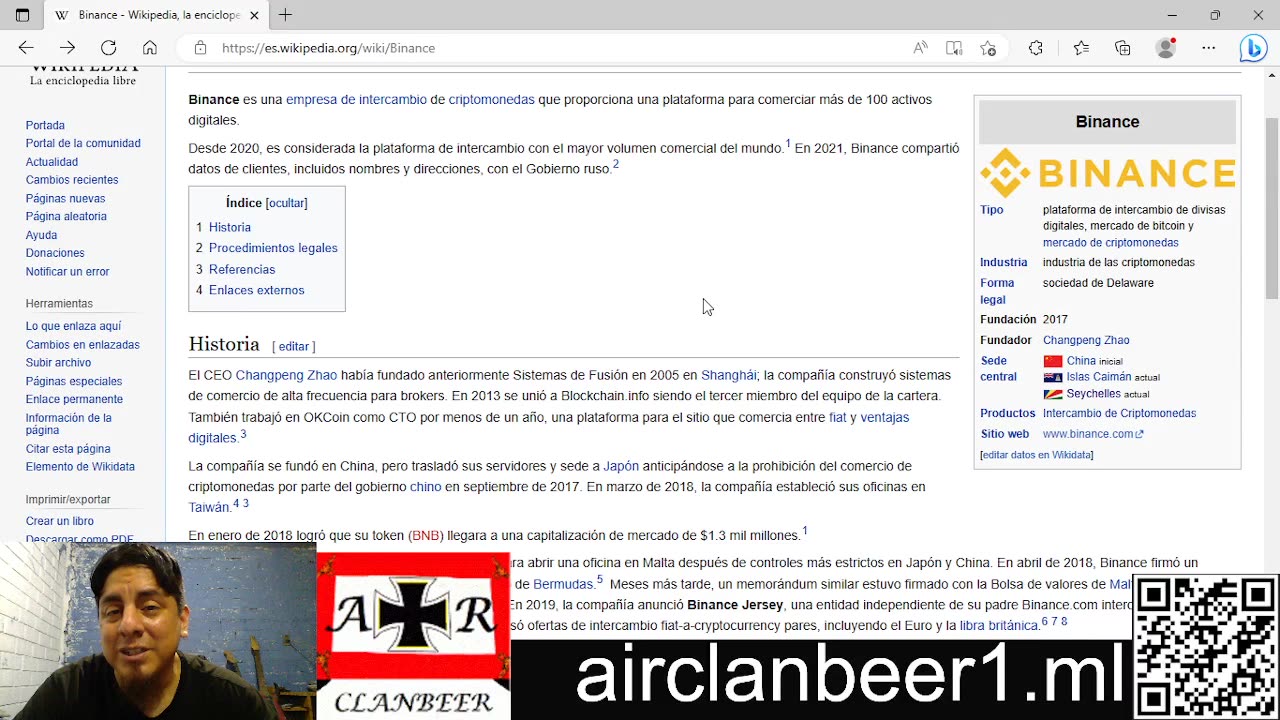Open the Favorites list icon
The image size is (1280, 720).
(x=1081, y=48)
